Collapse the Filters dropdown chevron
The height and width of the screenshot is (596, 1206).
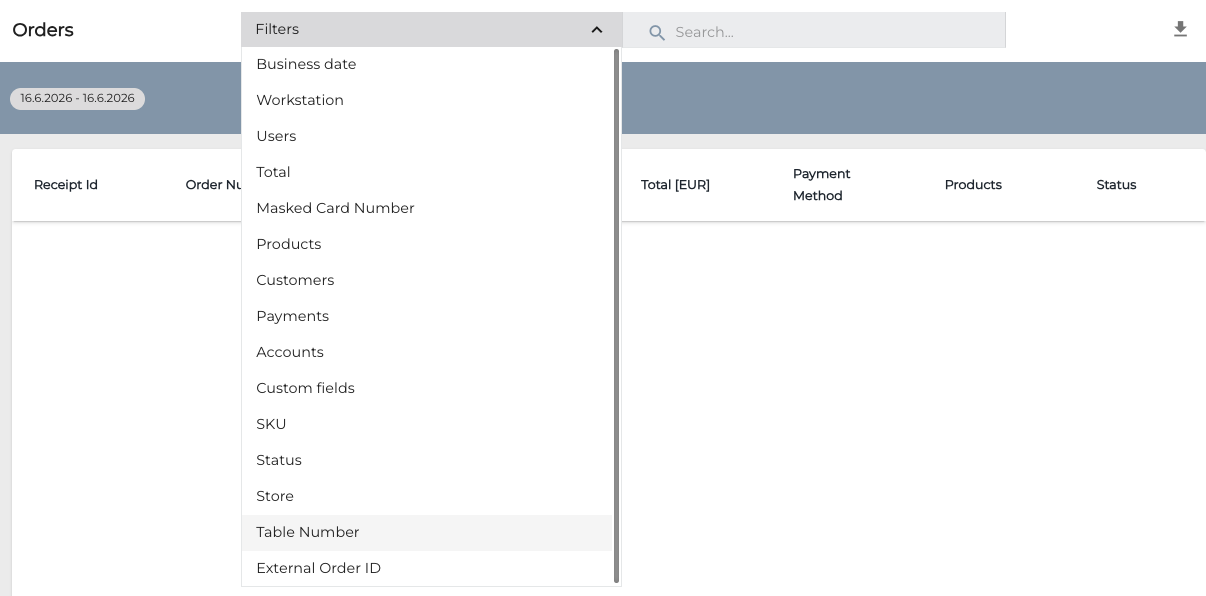point(597,30)
